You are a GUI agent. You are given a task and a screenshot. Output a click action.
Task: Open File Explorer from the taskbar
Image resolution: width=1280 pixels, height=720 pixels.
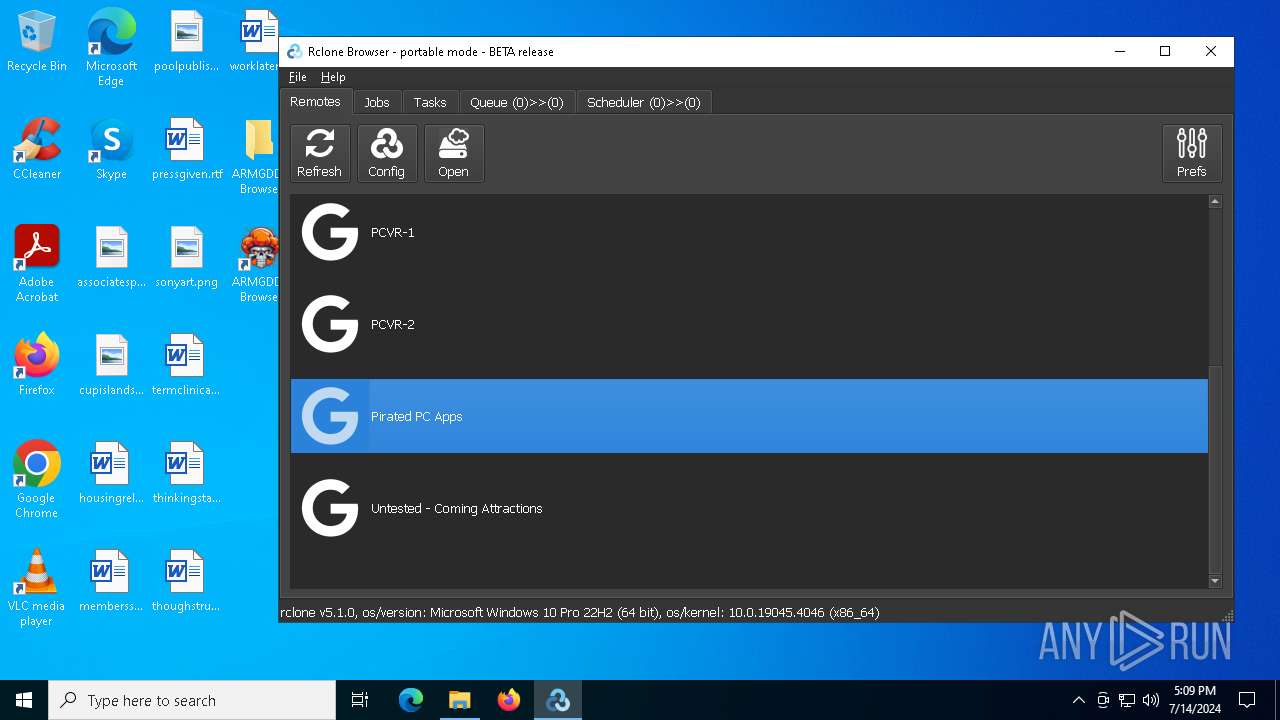pos(459,700)
